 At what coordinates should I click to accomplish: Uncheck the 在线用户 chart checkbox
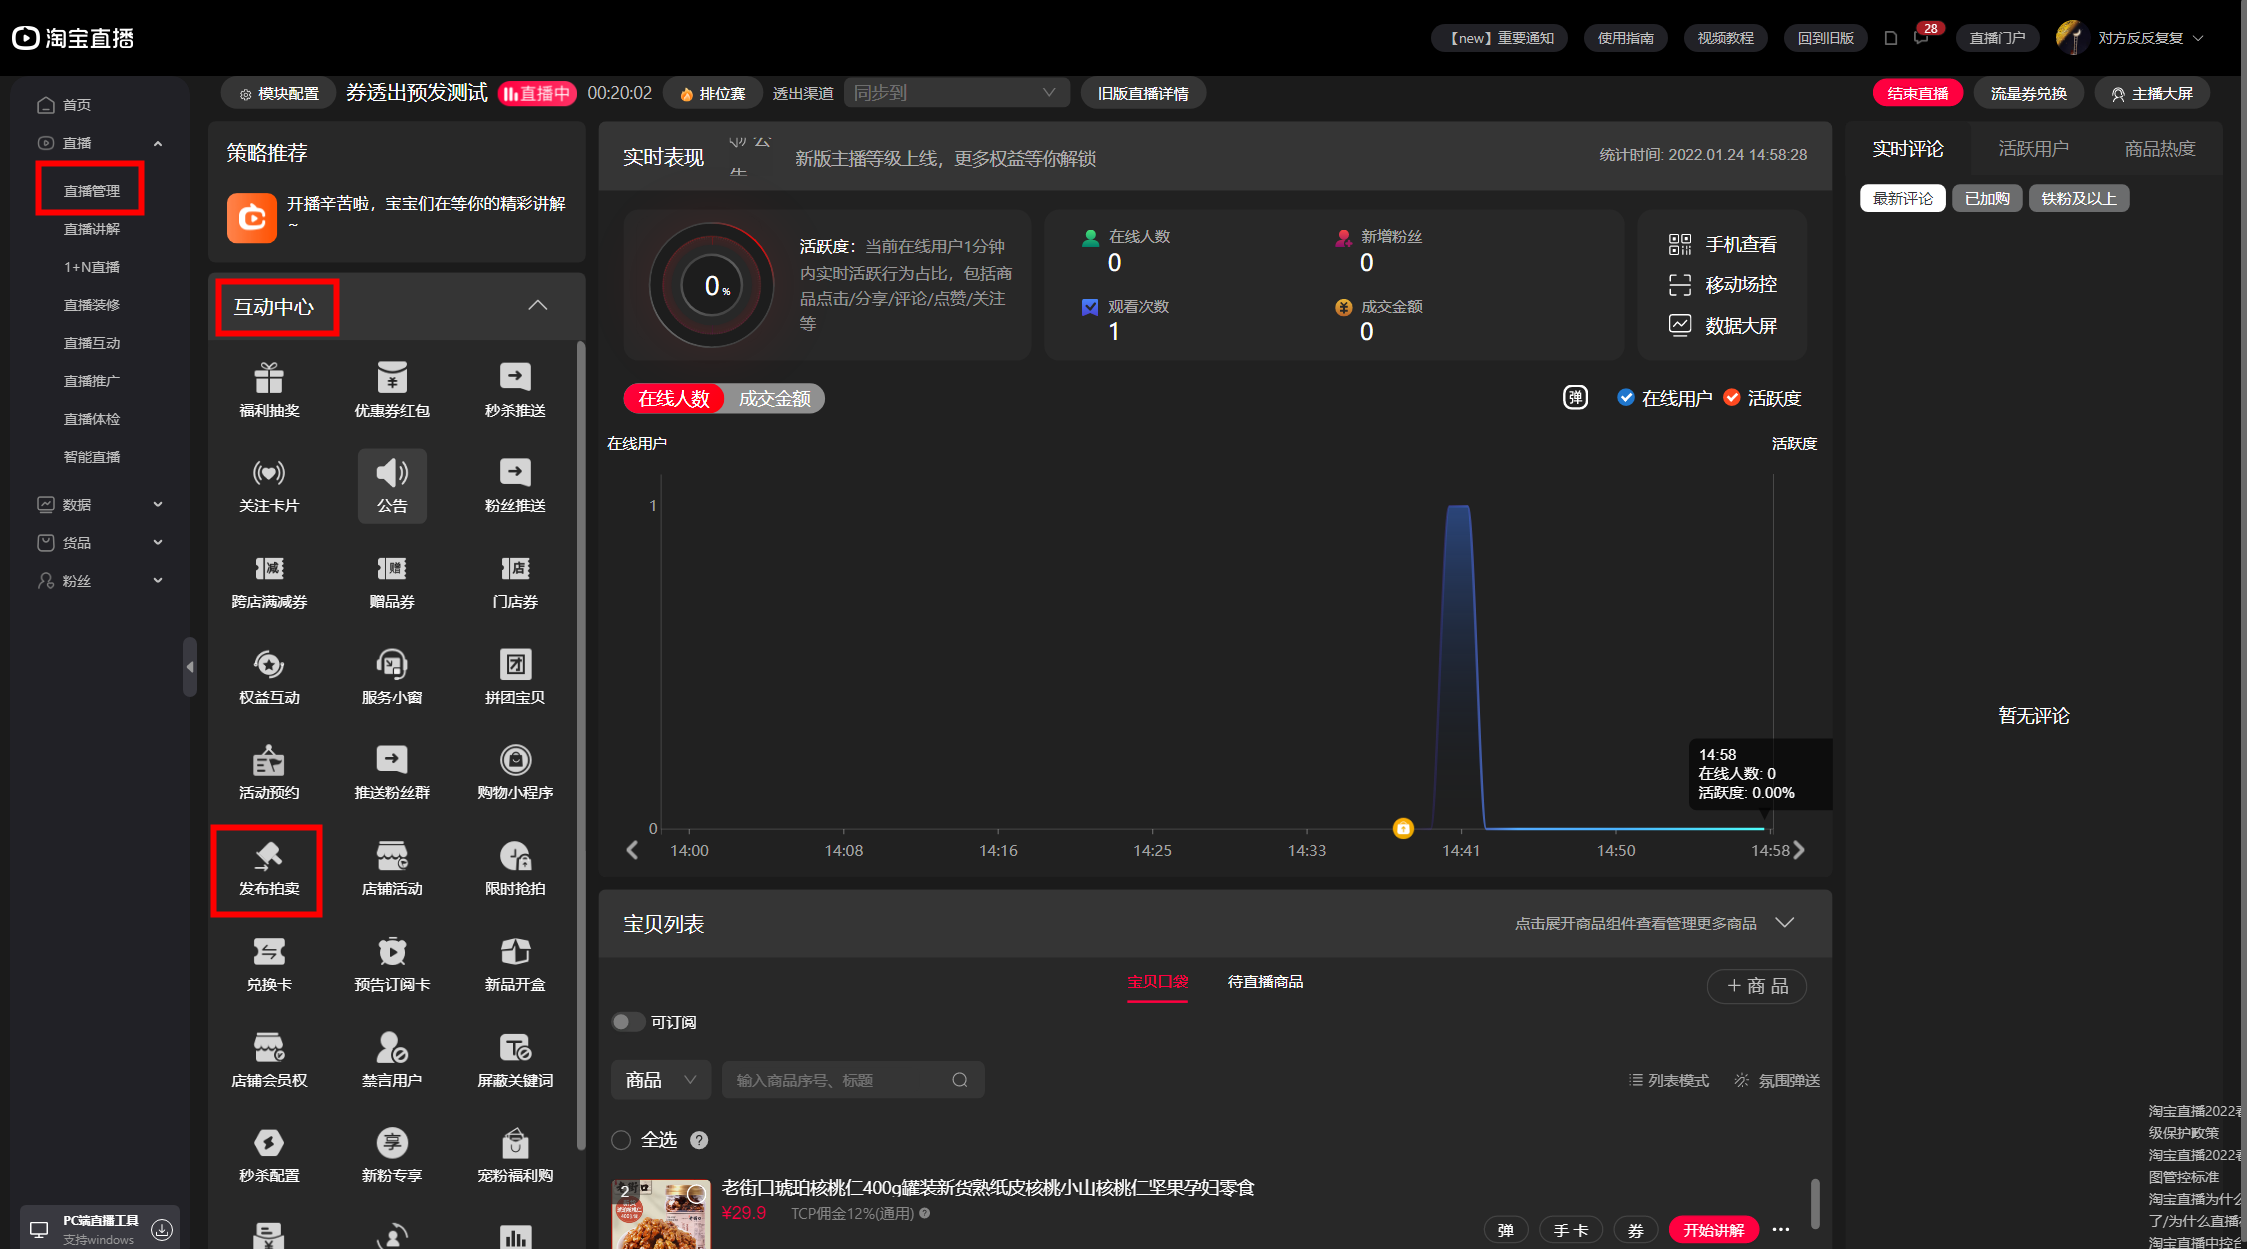pyautogui.click(x=1626, y=398)
